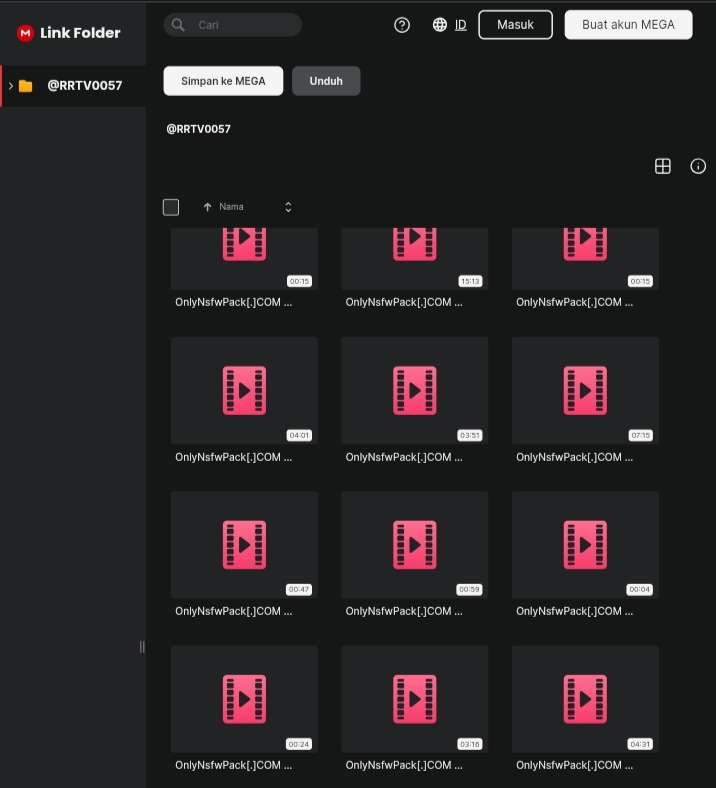The width and height of the screenshot is (716, 788).
Task: Click the 00:04 duration badge
Action: pyautogui.click(x=640, y=589)
